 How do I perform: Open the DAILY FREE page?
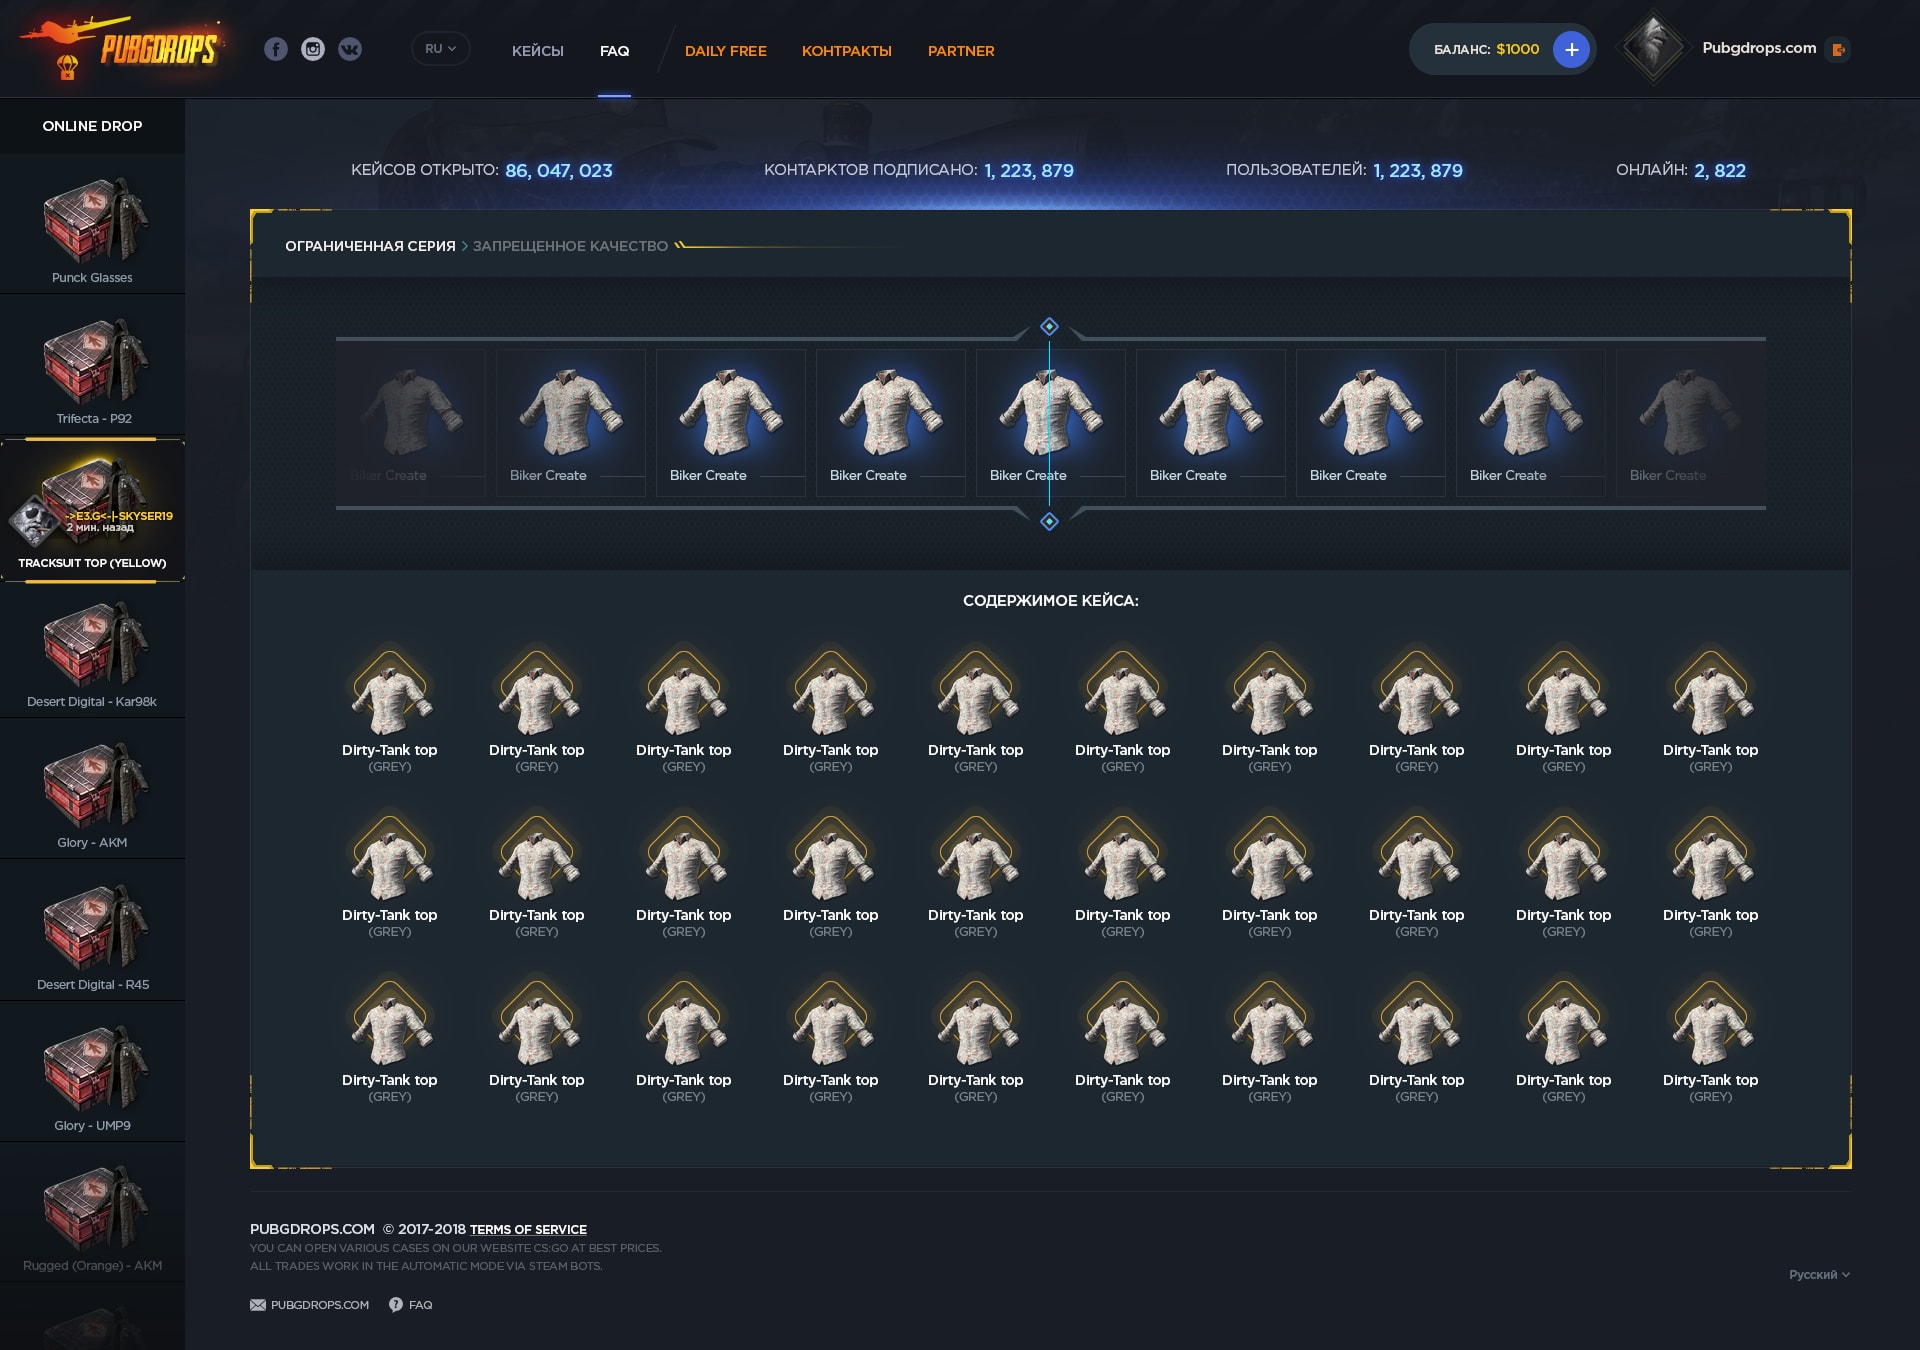coord(725,51)
